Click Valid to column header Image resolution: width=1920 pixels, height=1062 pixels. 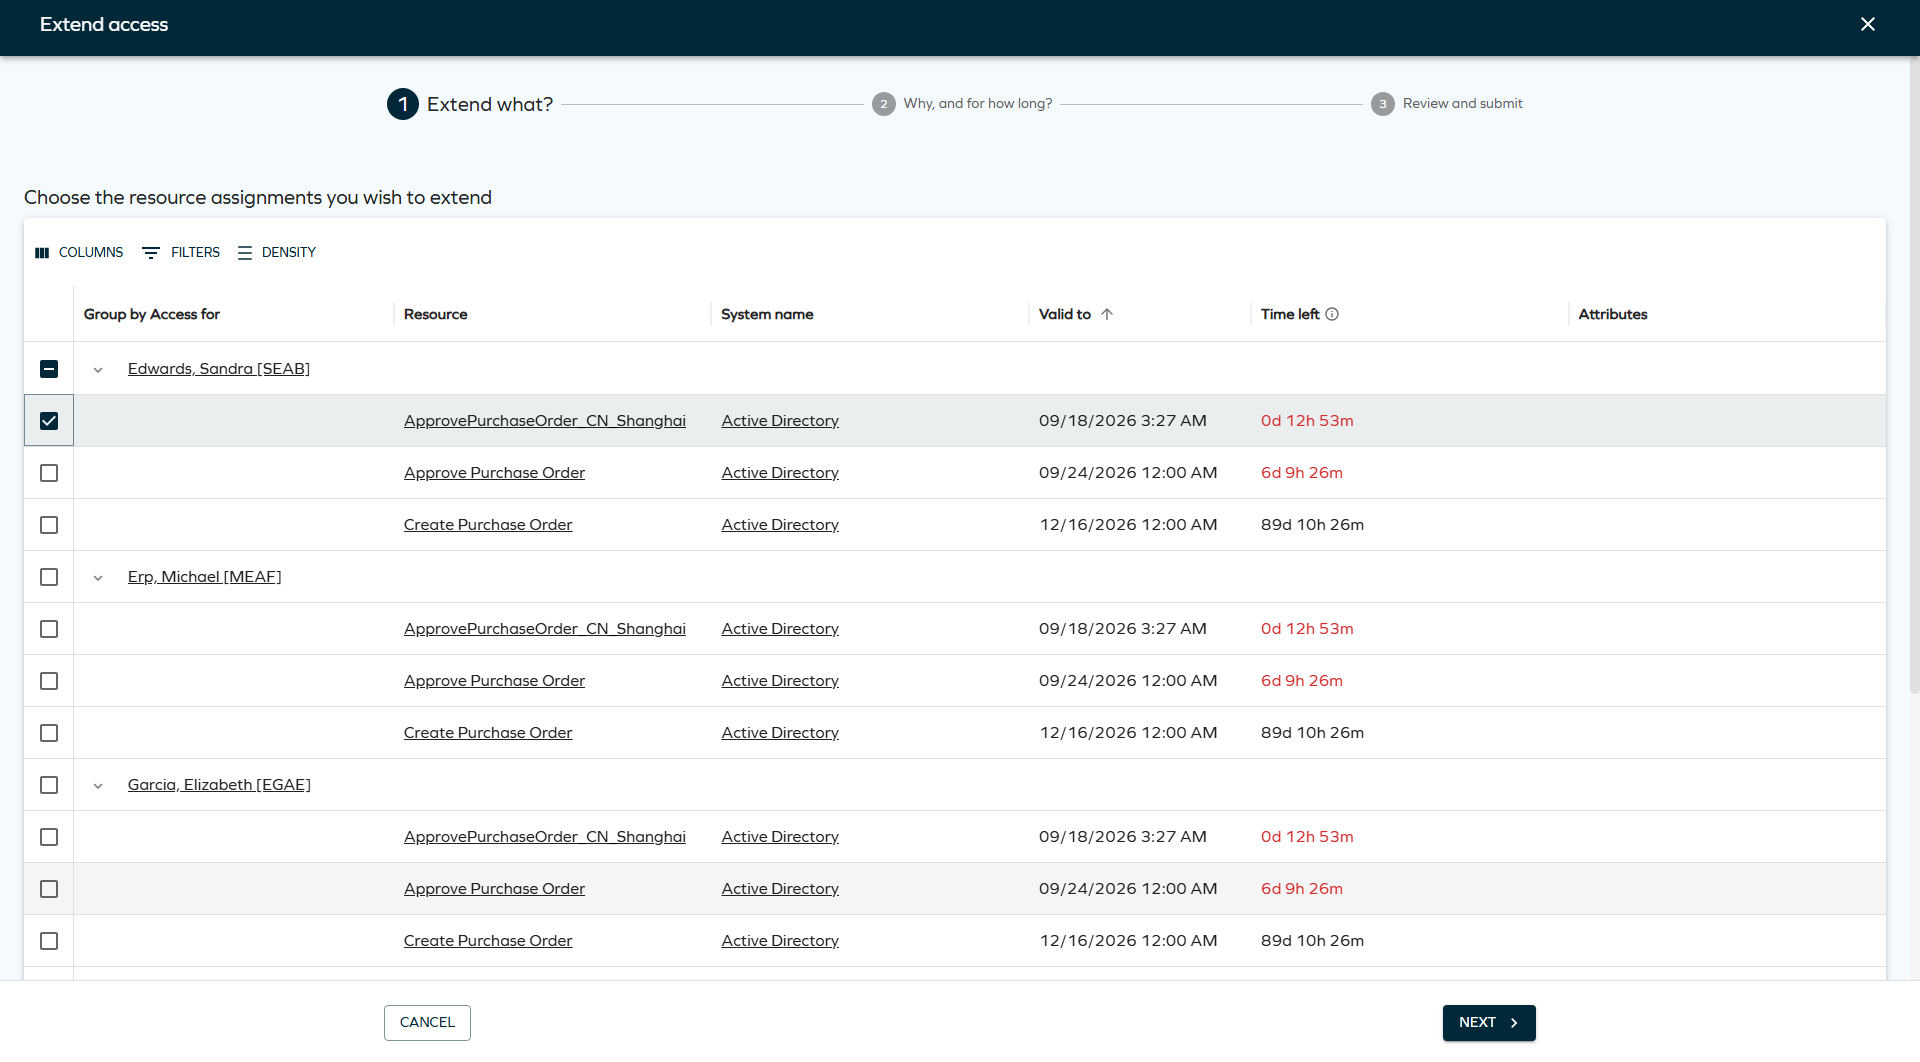[1065, 314]
